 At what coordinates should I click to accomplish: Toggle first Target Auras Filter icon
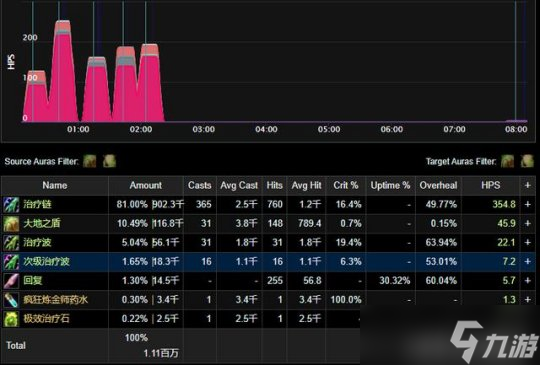coord(507,161)
